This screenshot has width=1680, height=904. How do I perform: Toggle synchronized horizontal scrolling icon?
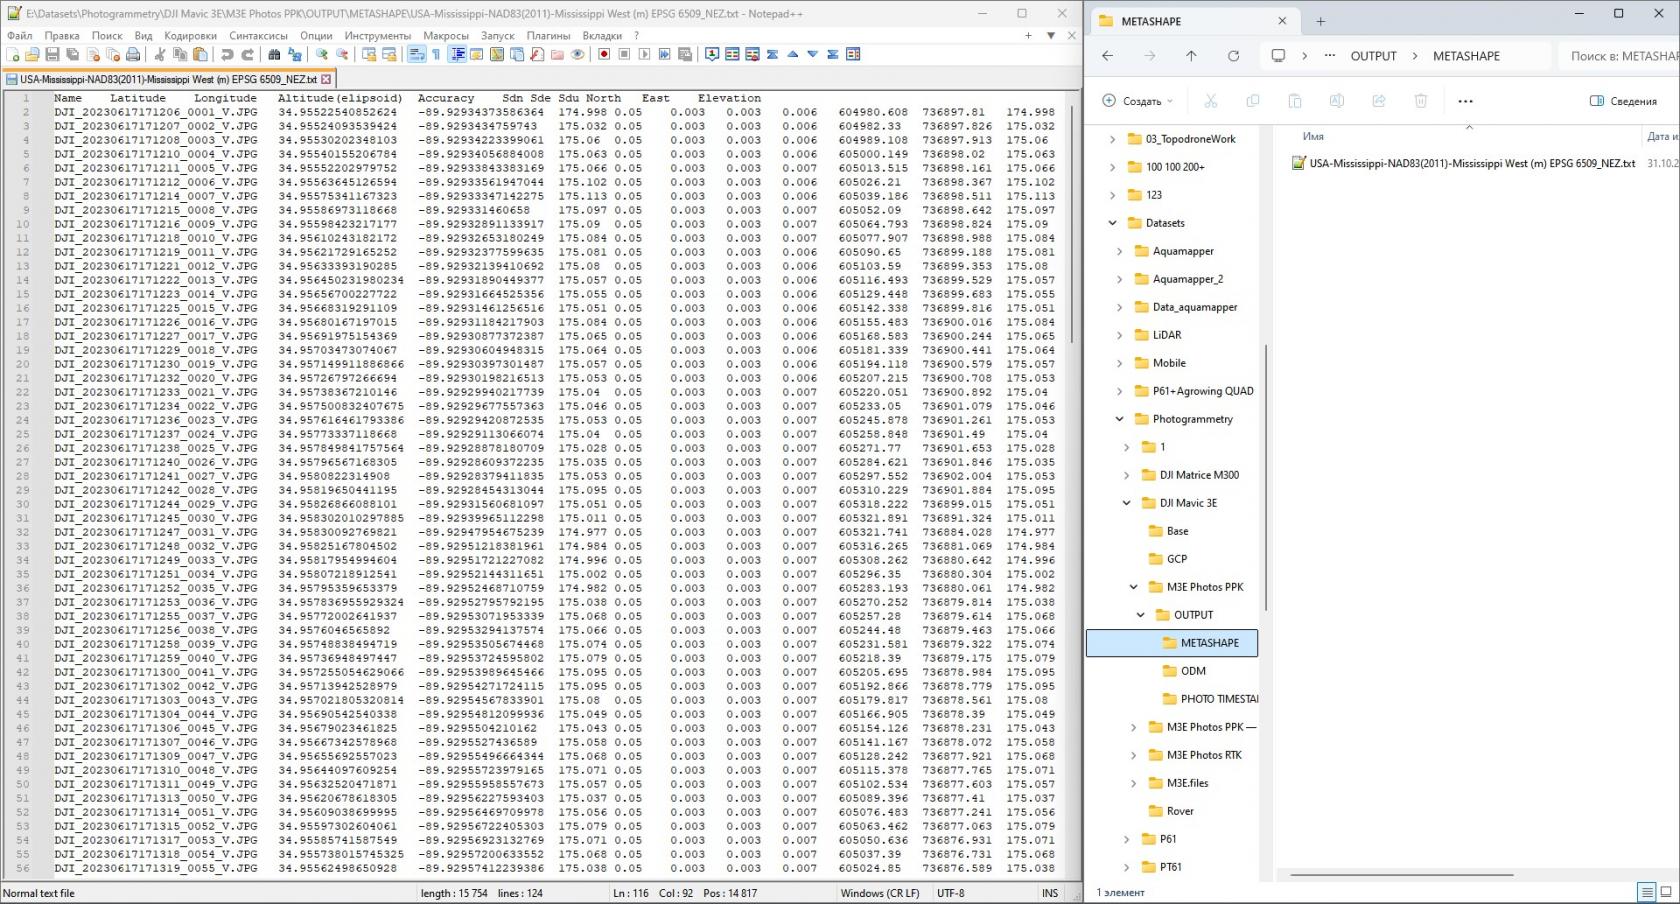389,54
